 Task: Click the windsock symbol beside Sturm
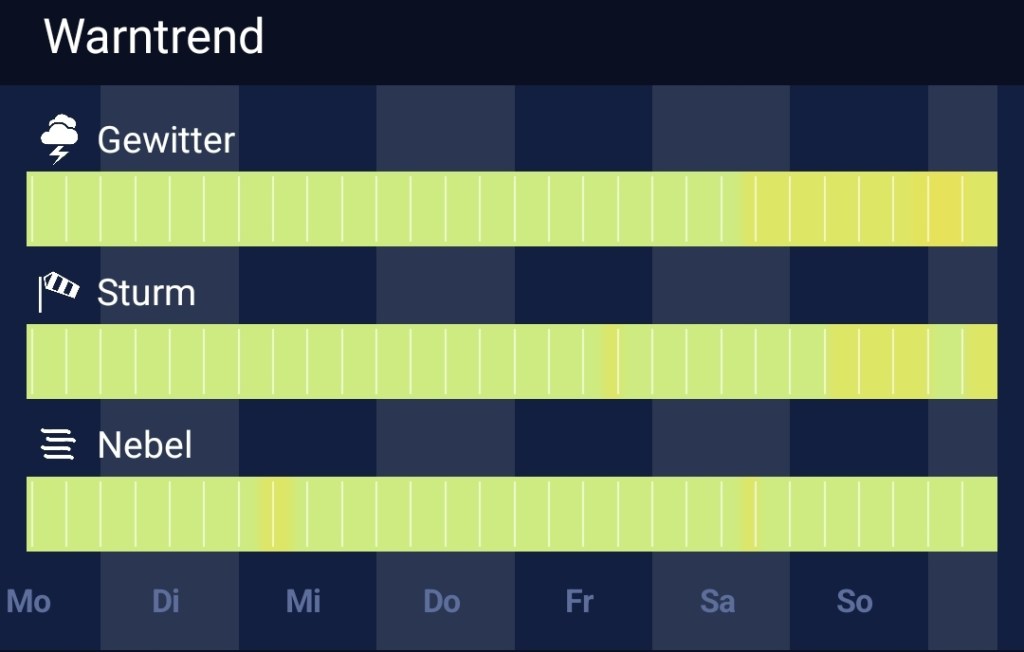[60, 285]
